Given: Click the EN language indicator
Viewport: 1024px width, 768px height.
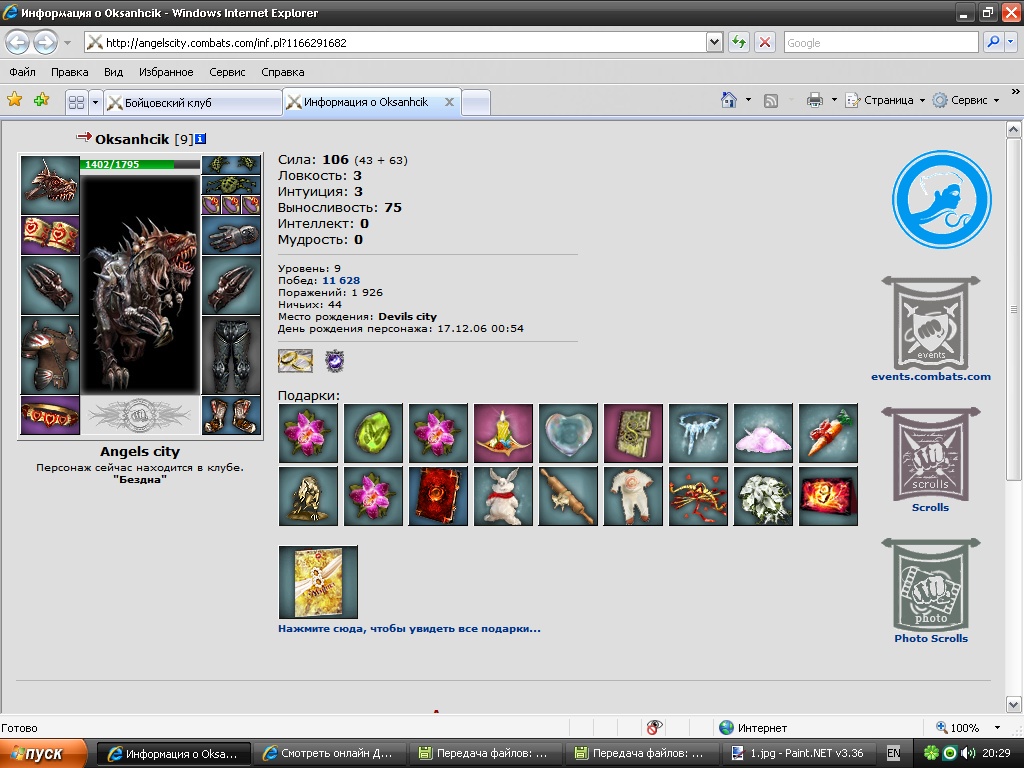Looking at the screenshot, I should click(893, 754).
